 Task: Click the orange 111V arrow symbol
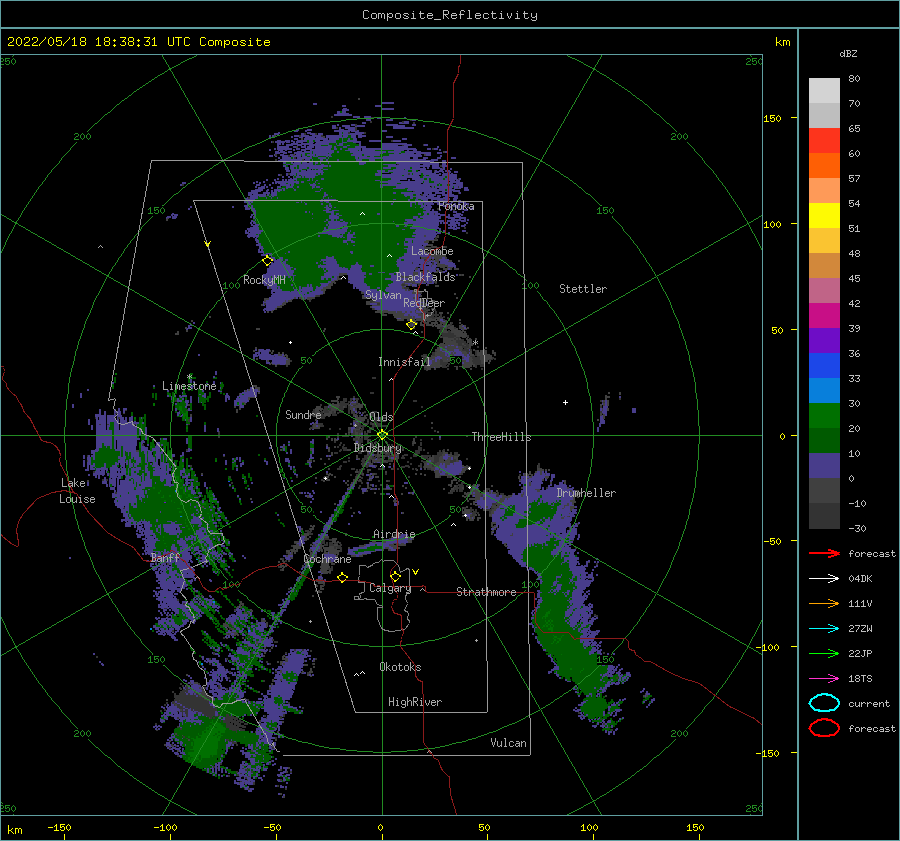click(x=824, y=603)
